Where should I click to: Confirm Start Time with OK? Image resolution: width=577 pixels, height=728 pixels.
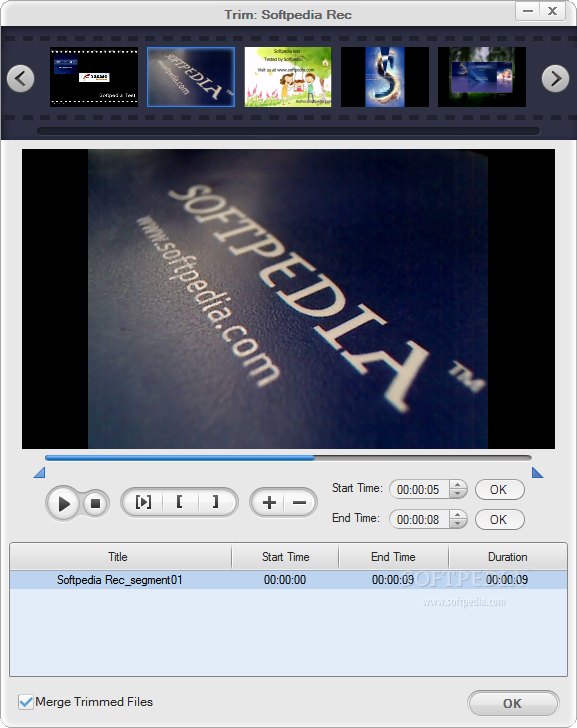pyautogui.click(x=499, y=489)
